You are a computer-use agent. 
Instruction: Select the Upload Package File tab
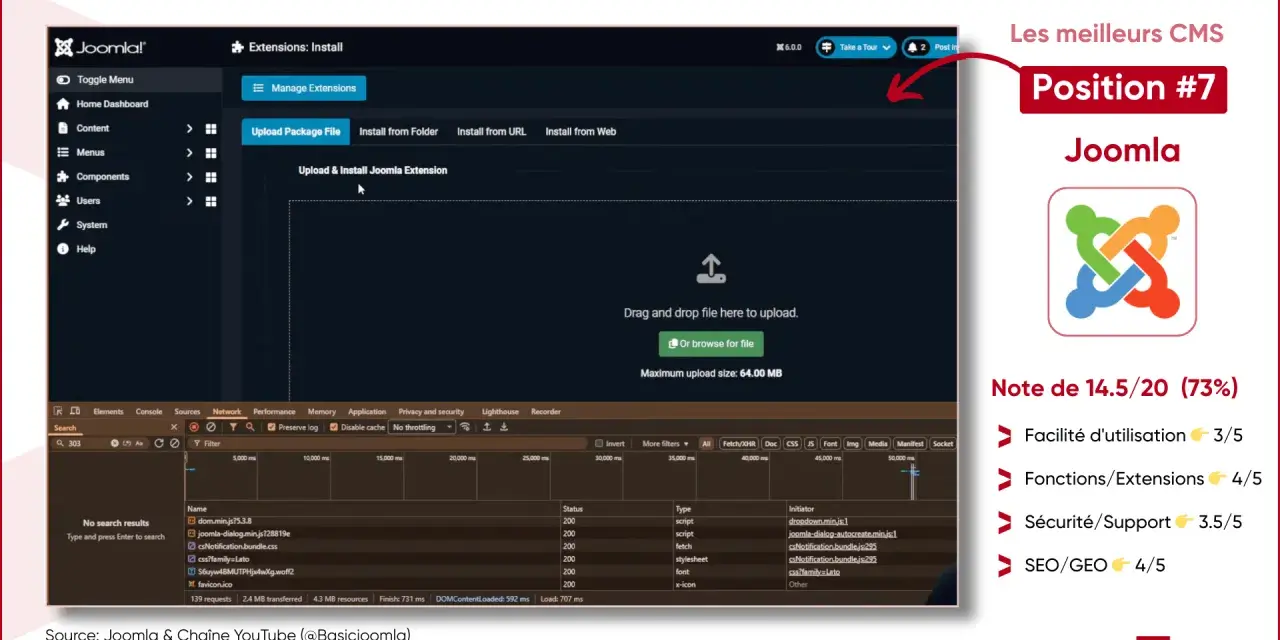295,132
